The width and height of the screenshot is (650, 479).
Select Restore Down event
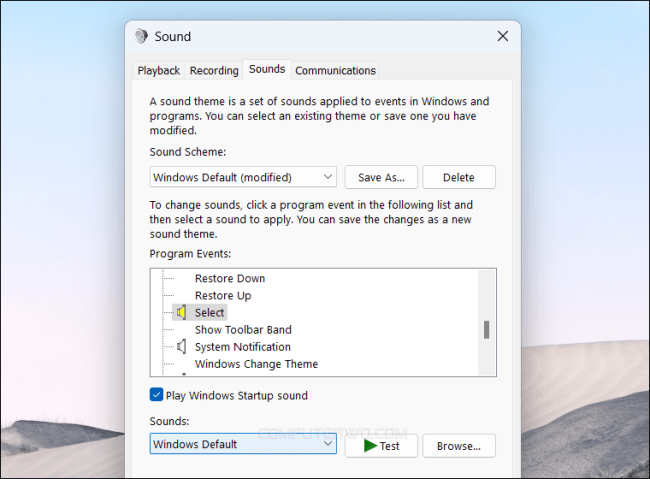point(230,278)
